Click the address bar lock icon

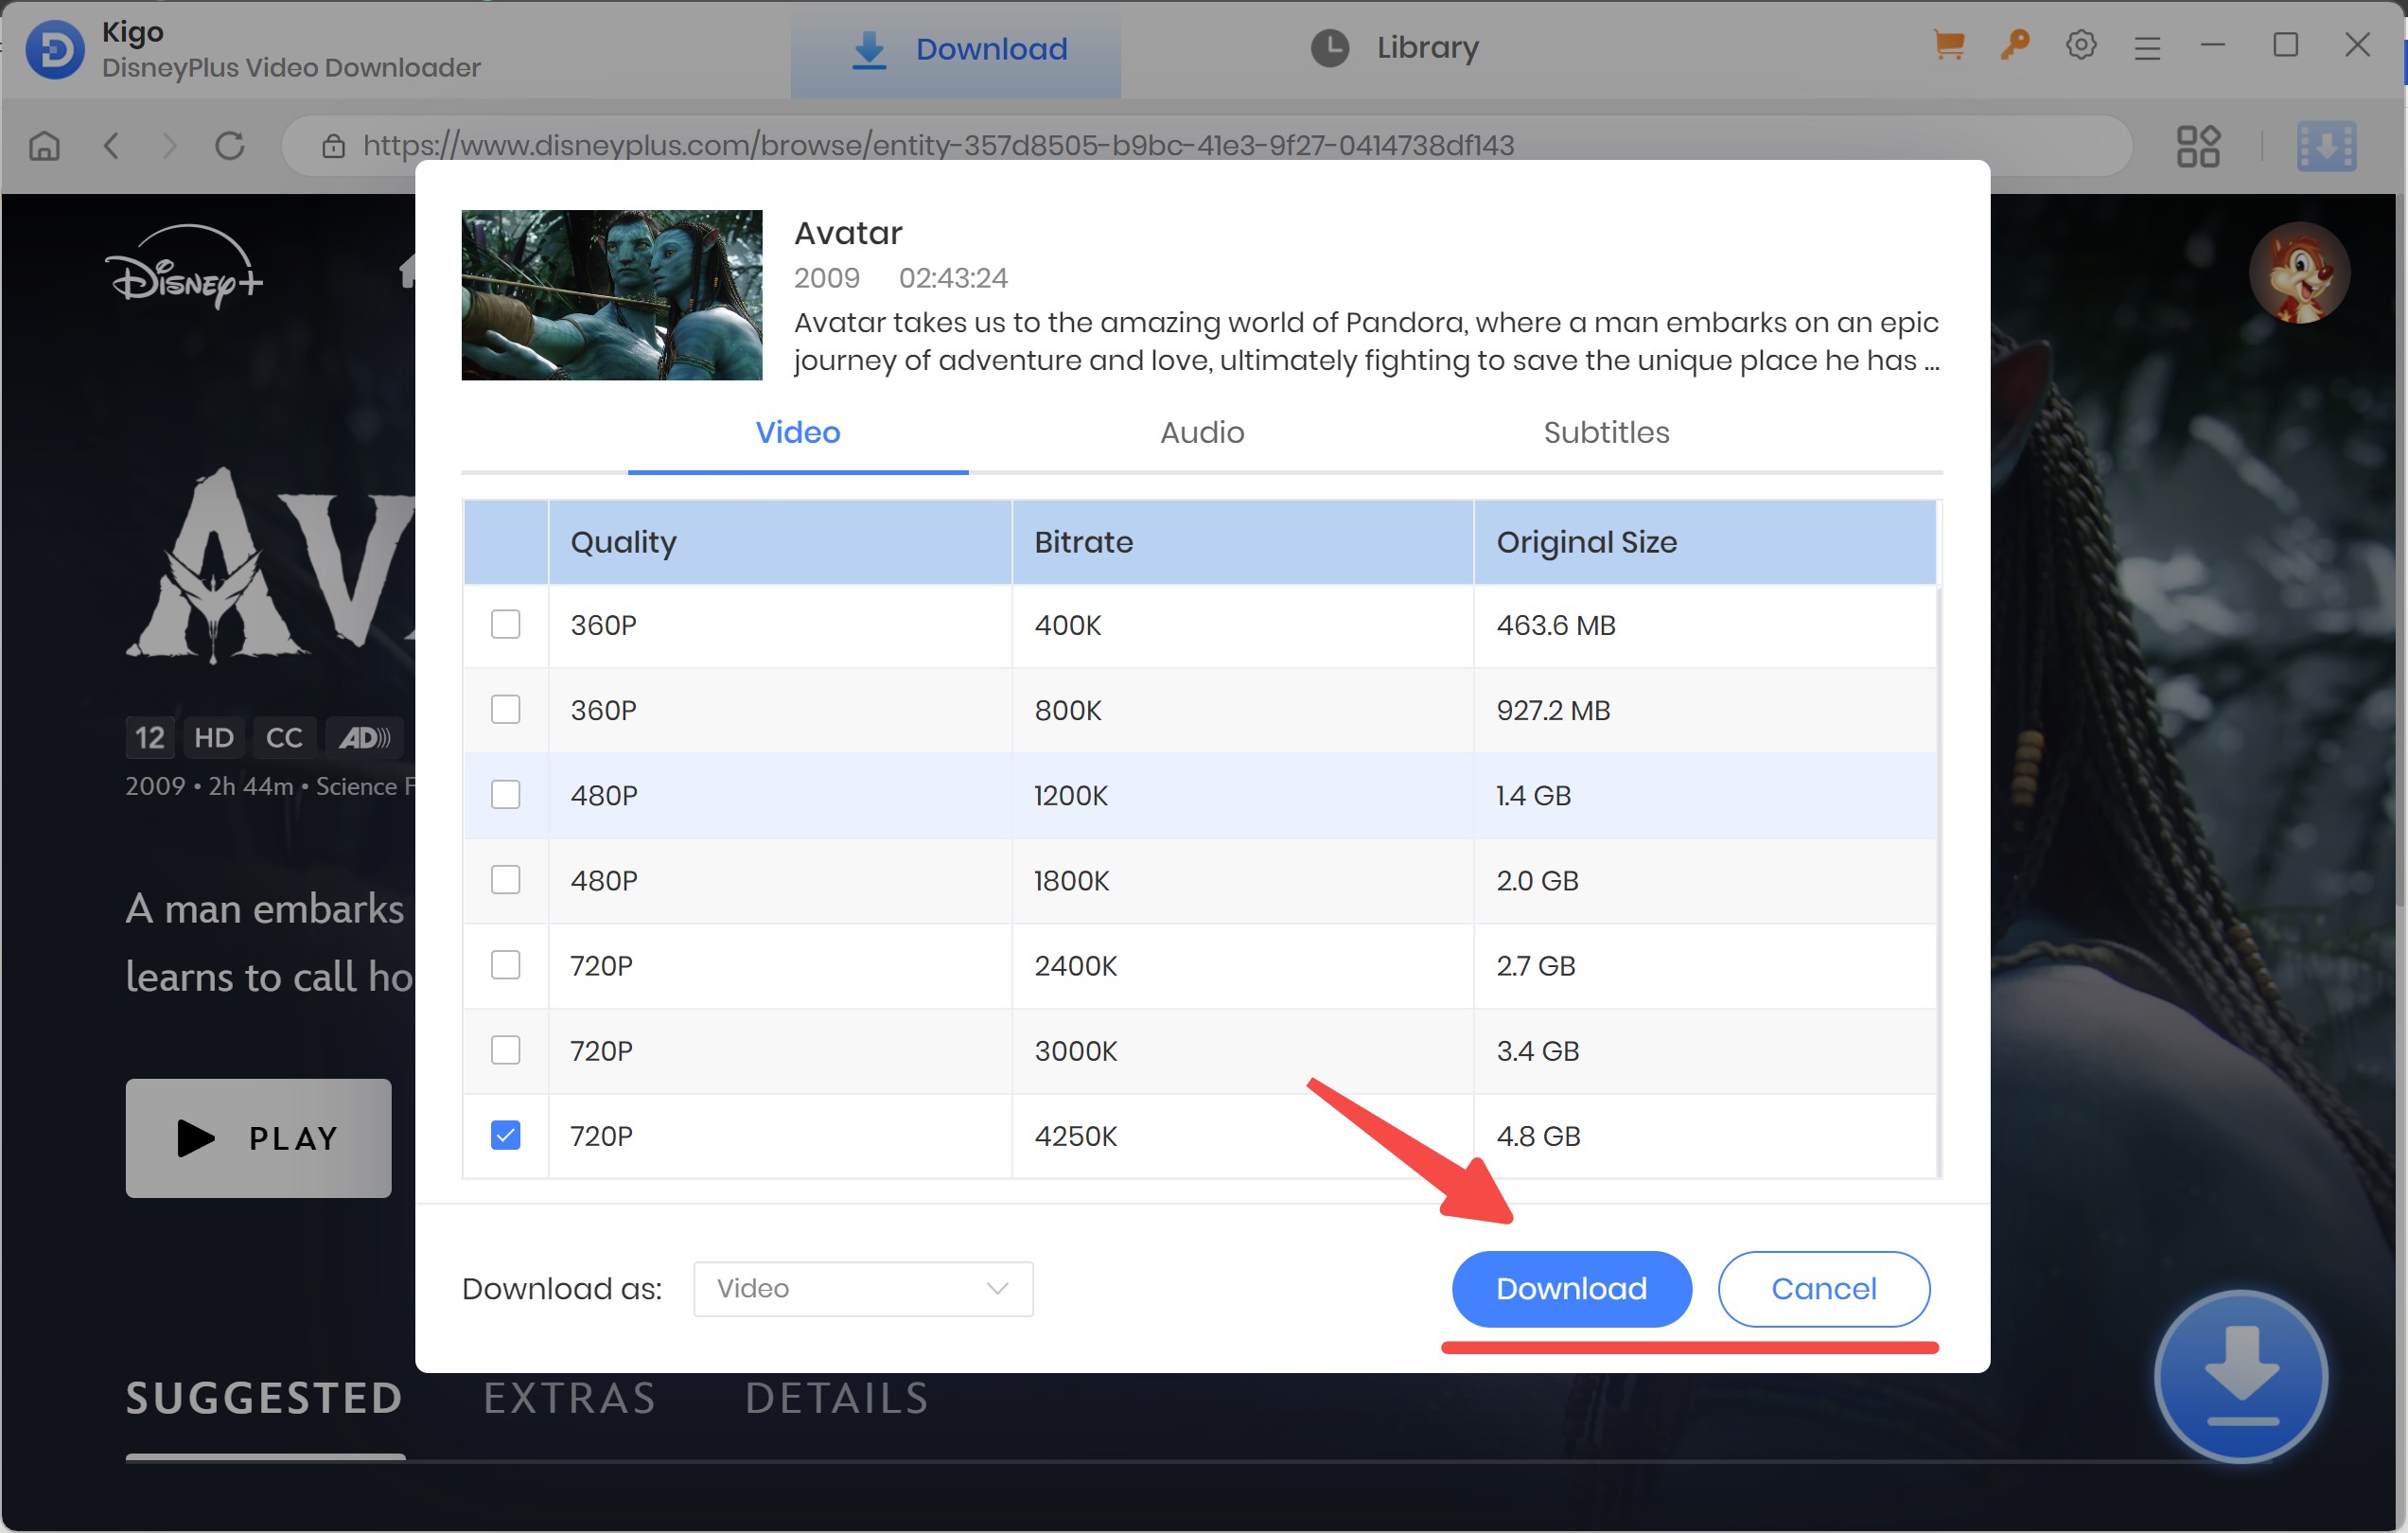333,146
